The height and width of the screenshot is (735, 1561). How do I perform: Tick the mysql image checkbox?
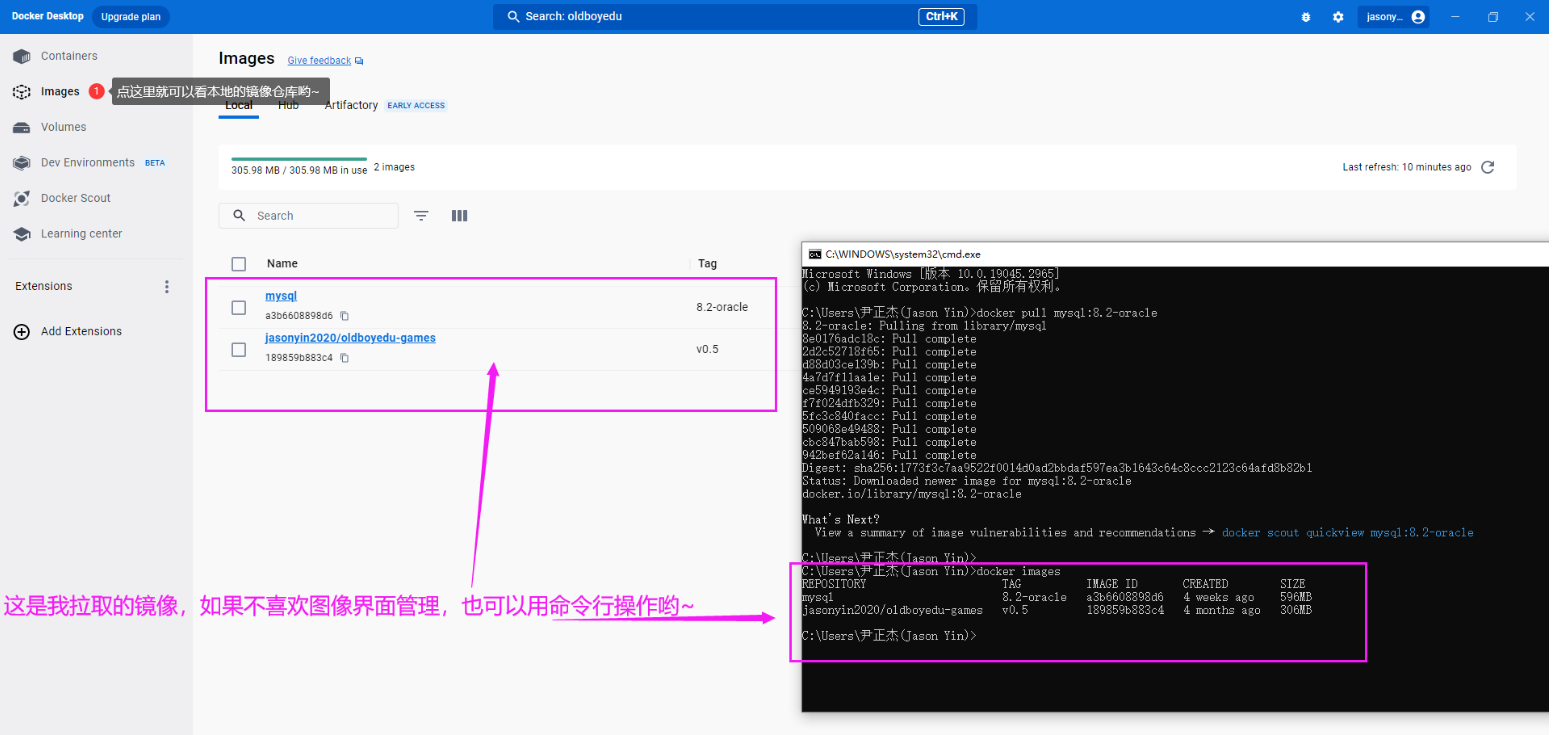tap(238, 307)
